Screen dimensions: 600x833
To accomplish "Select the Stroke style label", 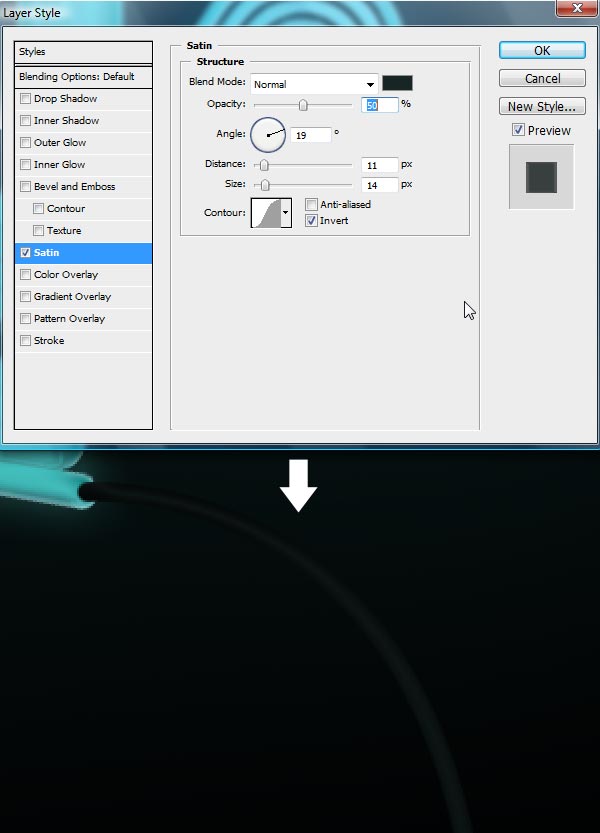I will click(x=49, y=341).
